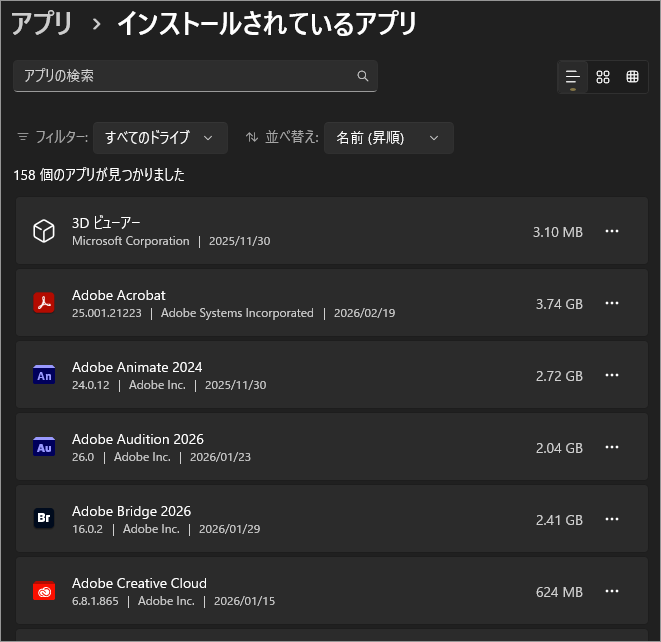661x642 pixels.
Task: Click the Adobe Audition 2026 icon
Action: point(44,447)
